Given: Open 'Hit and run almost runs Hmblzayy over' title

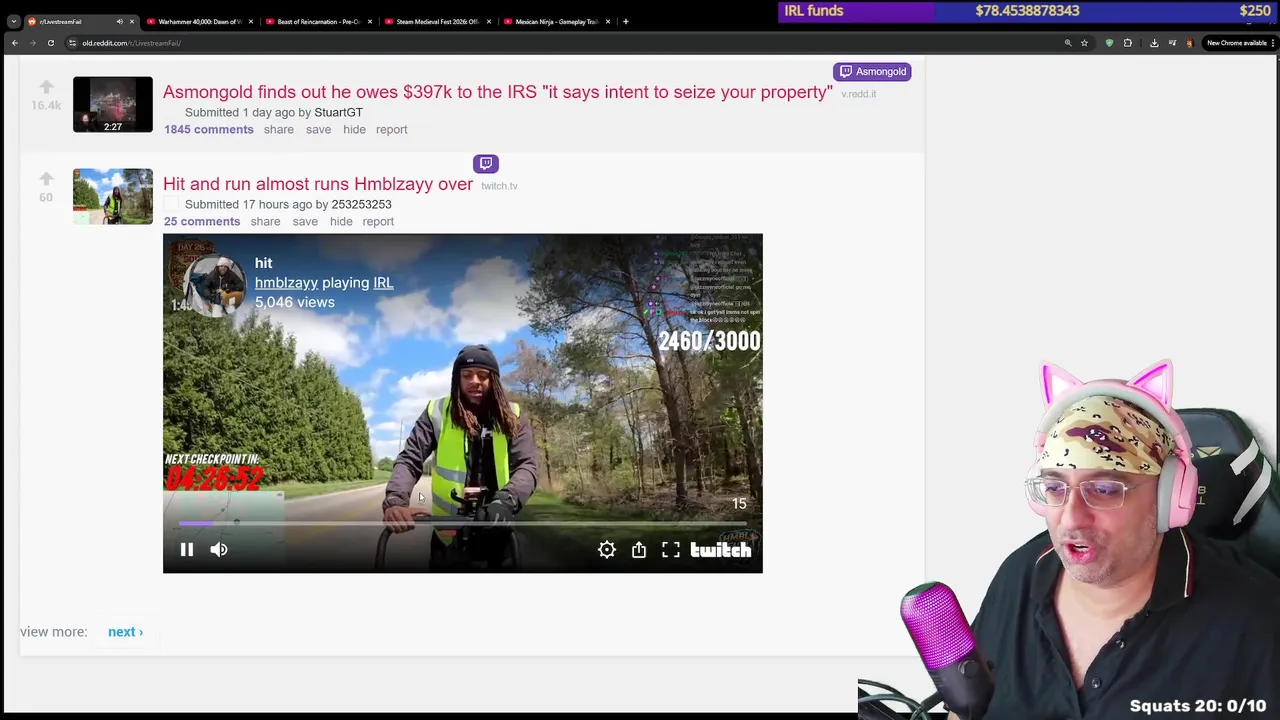Looking at the screenshot, I should [318, 184].
